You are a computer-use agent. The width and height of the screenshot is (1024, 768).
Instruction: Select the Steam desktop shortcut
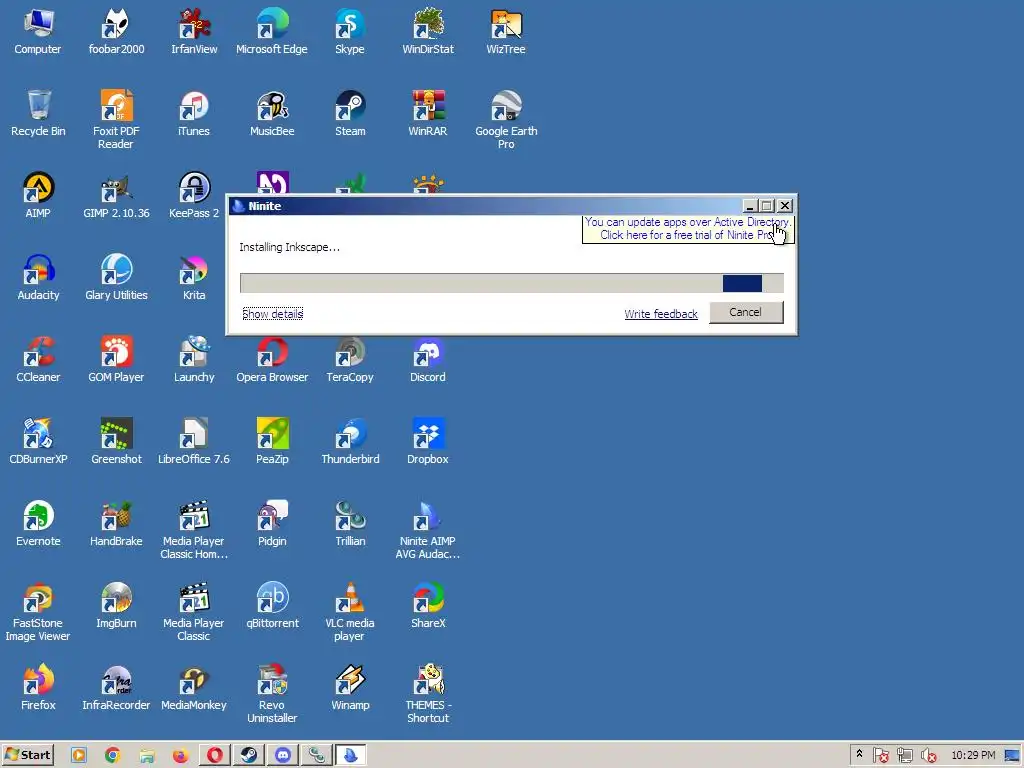pos(350,114)
